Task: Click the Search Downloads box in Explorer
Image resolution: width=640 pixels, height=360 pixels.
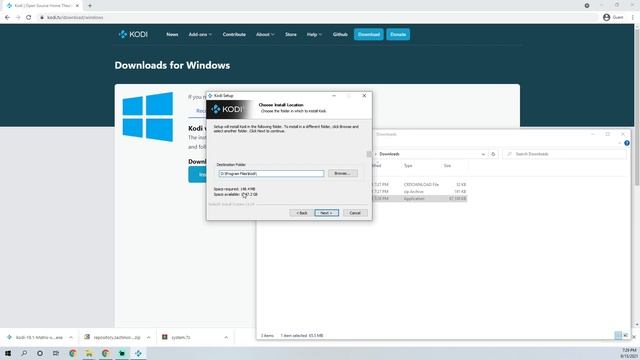Action: point(565,154)
